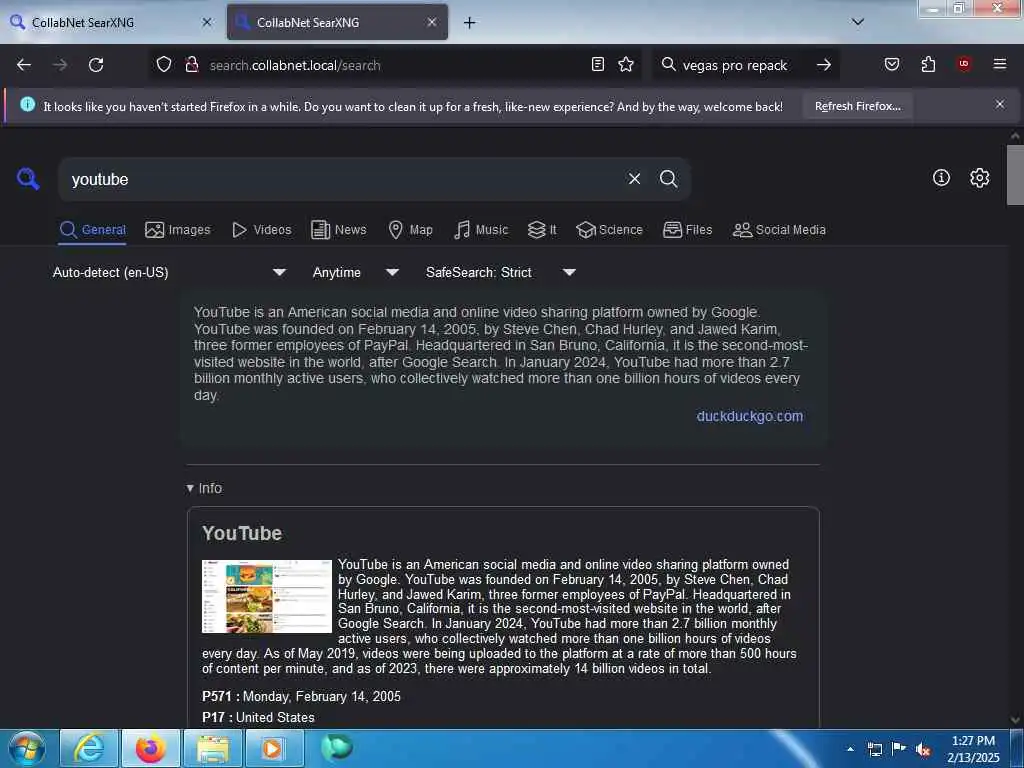Click 'P17 : United States' text
The image size is (1024, 768).
click(x=258, y=717)
